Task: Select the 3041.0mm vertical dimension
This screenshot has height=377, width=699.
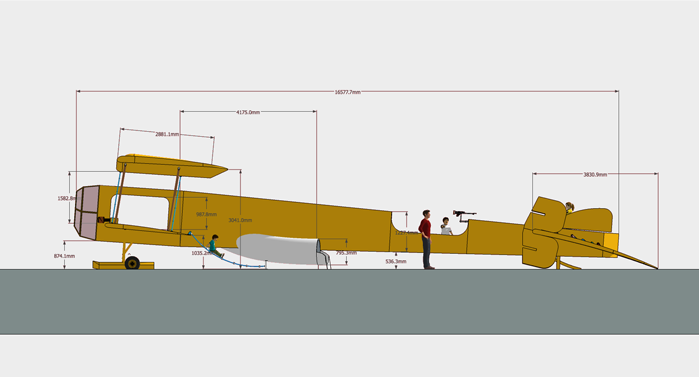Action: tap(240, 220)
